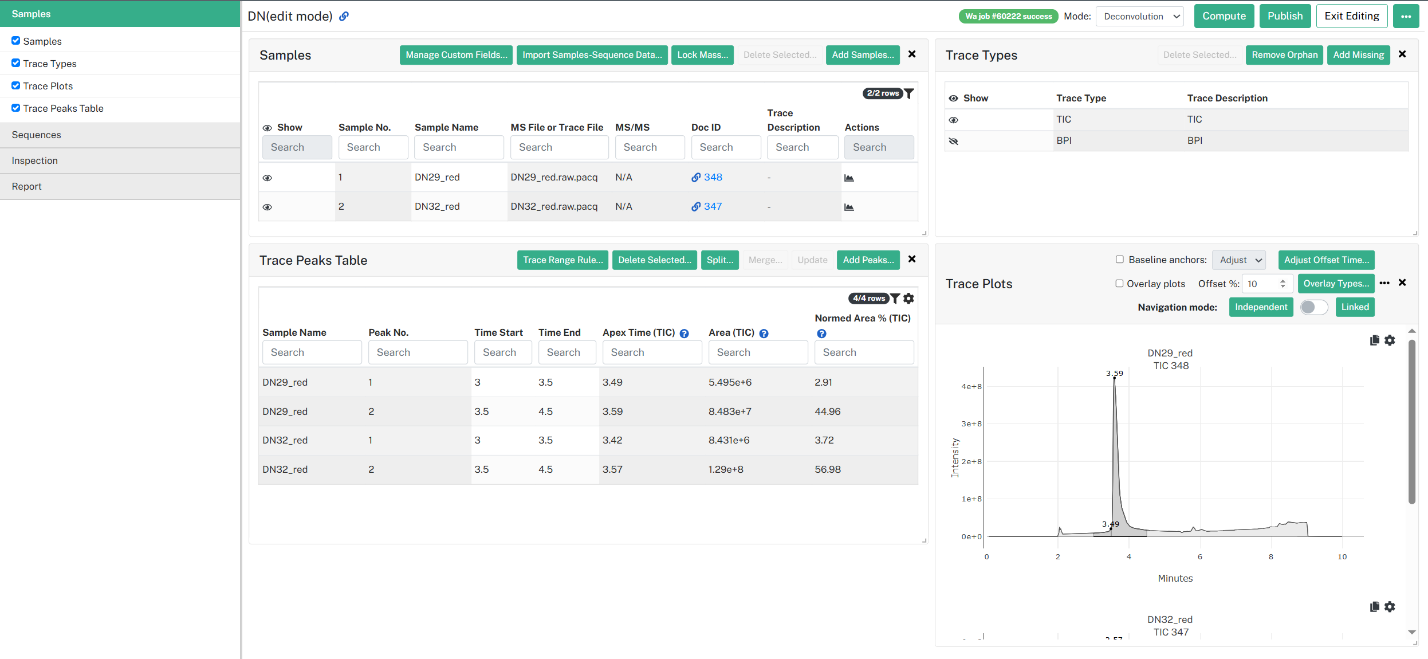Enable the Overlay plots checkbox
1428x659 pixels.
pyautogui.click(x=1120, y=284)
